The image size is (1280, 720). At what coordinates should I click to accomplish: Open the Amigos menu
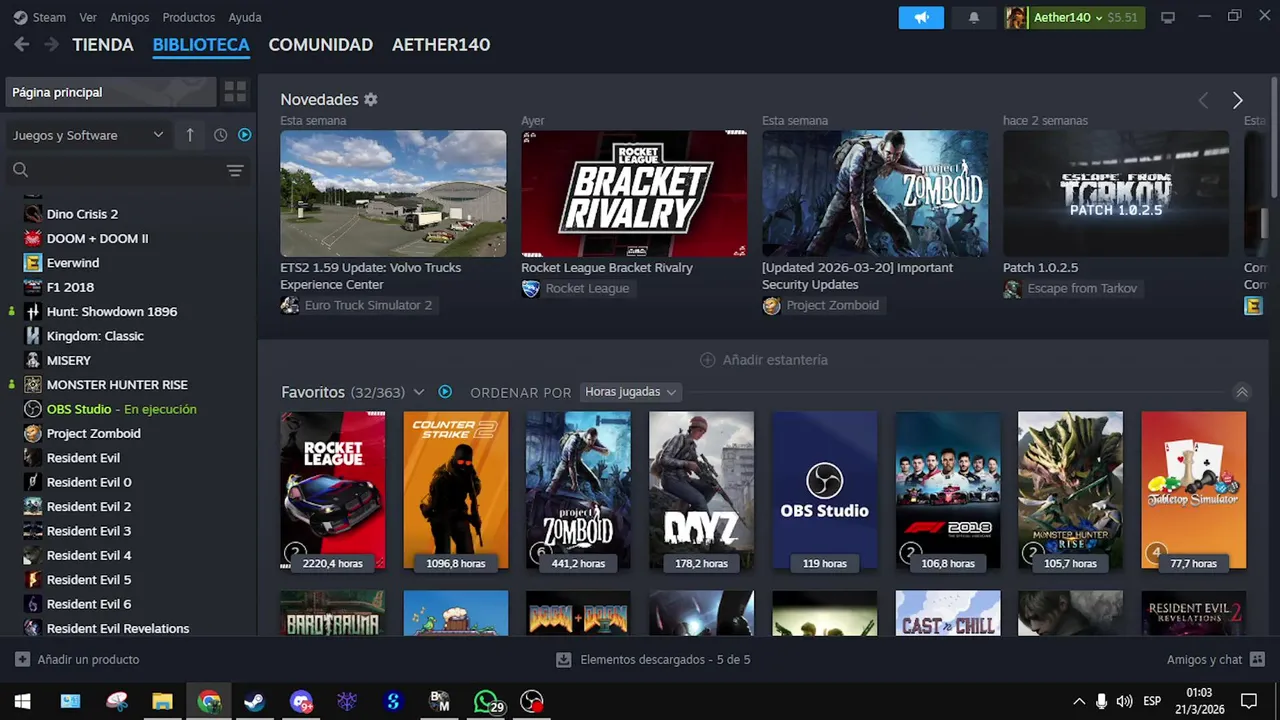click(x=129, y=17)
